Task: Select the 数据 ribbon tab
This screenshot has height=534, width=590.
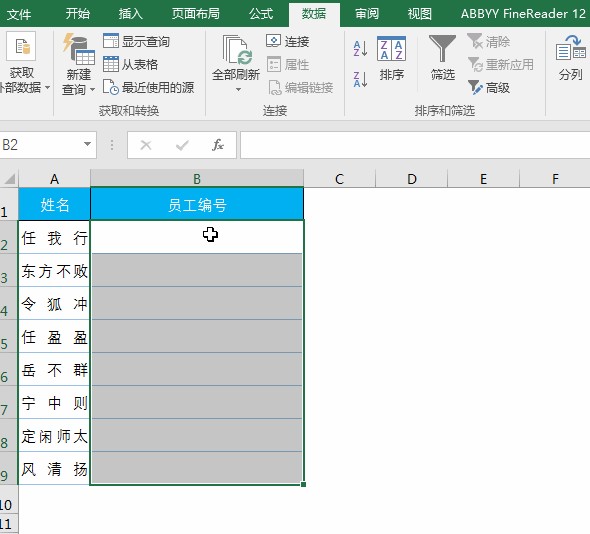Action: [314, 14]
